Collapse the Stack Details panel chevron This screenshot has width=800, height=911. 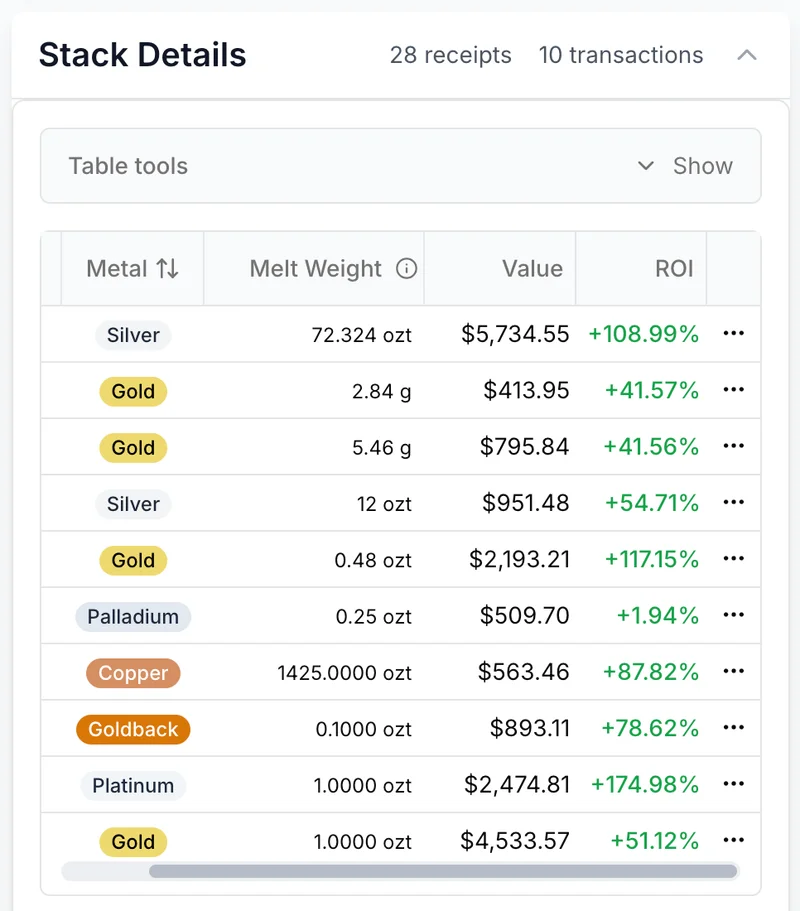(746, 55)
